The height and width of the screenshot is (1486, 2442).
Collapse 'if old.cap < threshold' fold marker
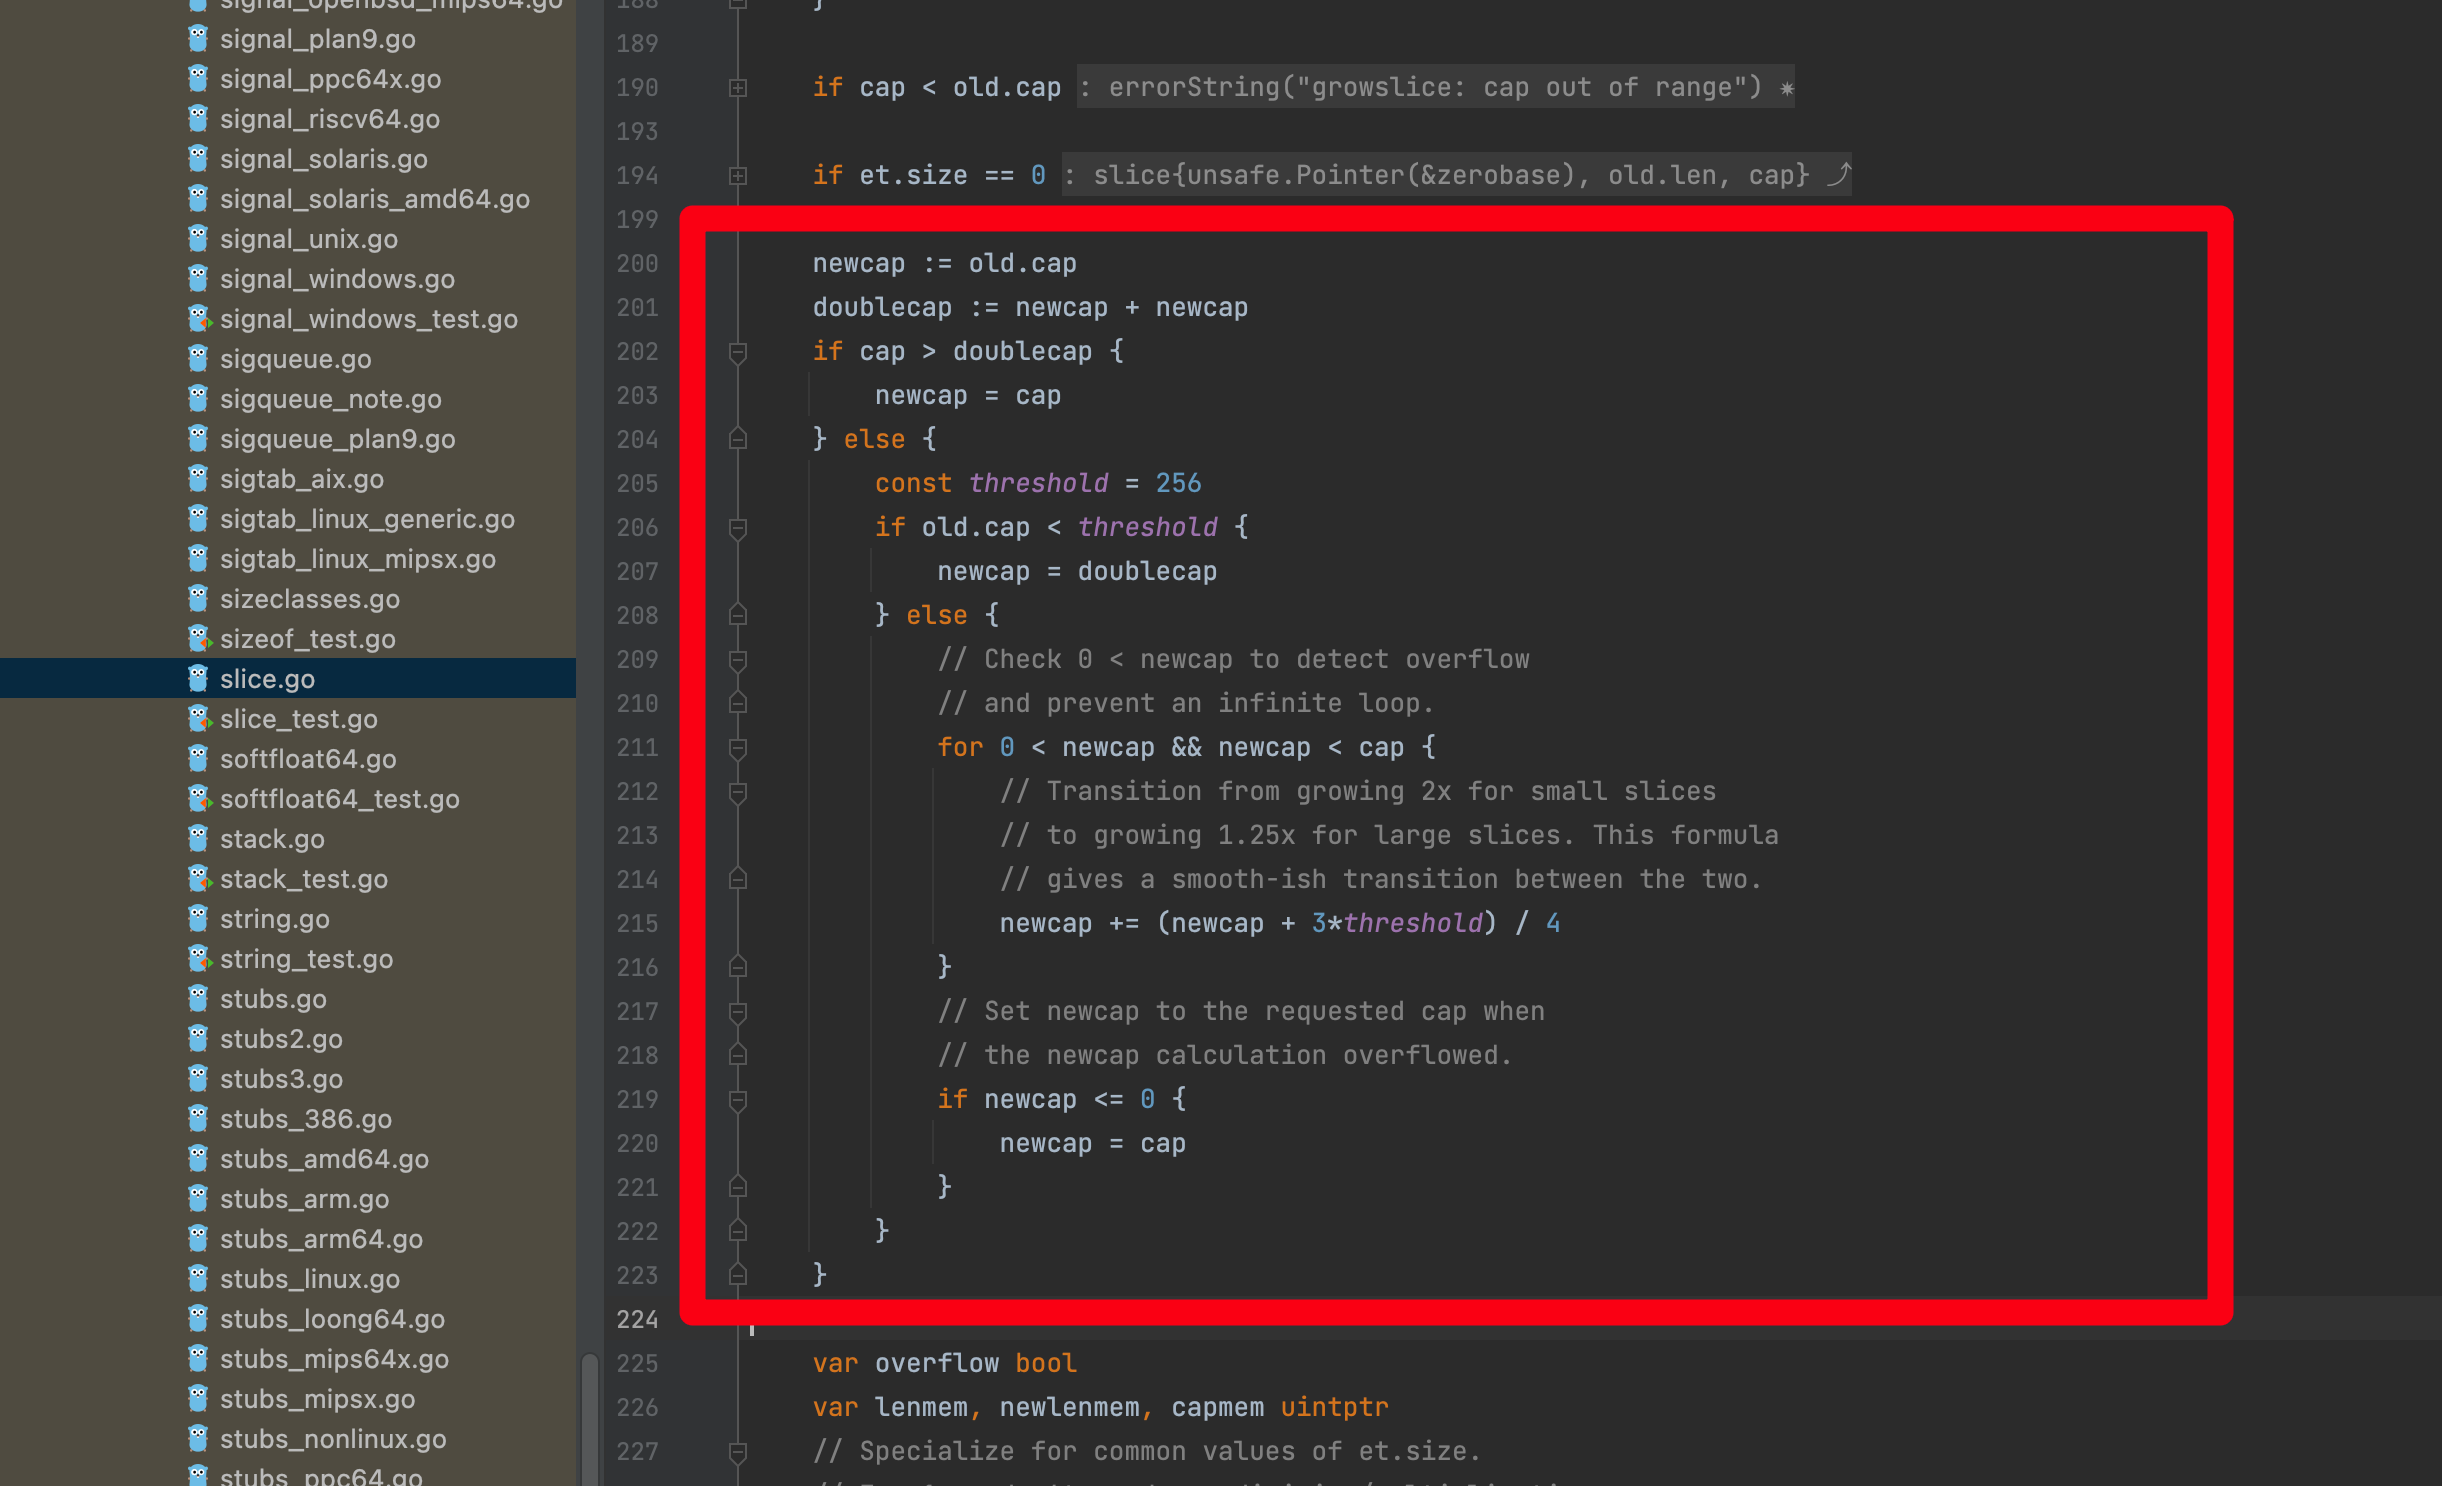tap(738, 528)
